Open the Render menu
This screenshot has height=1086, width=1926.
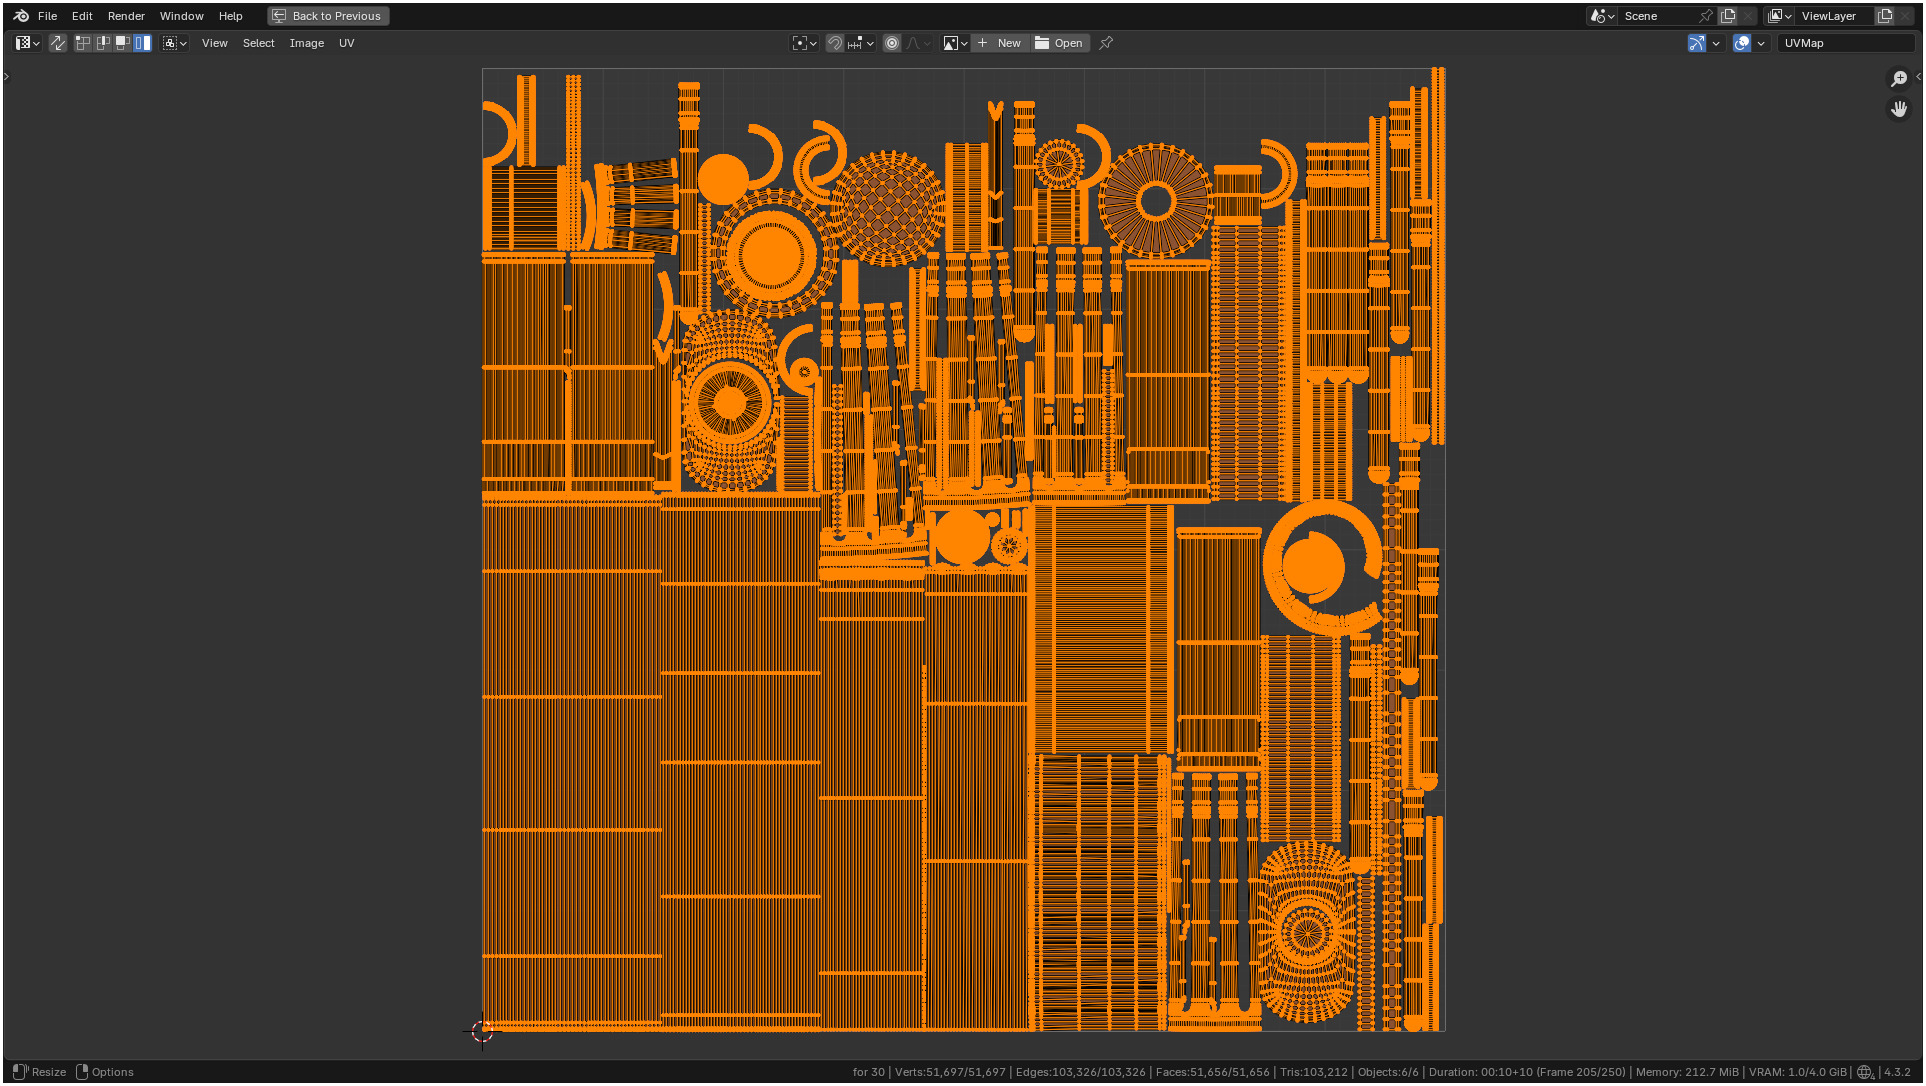tap(126, 16)
